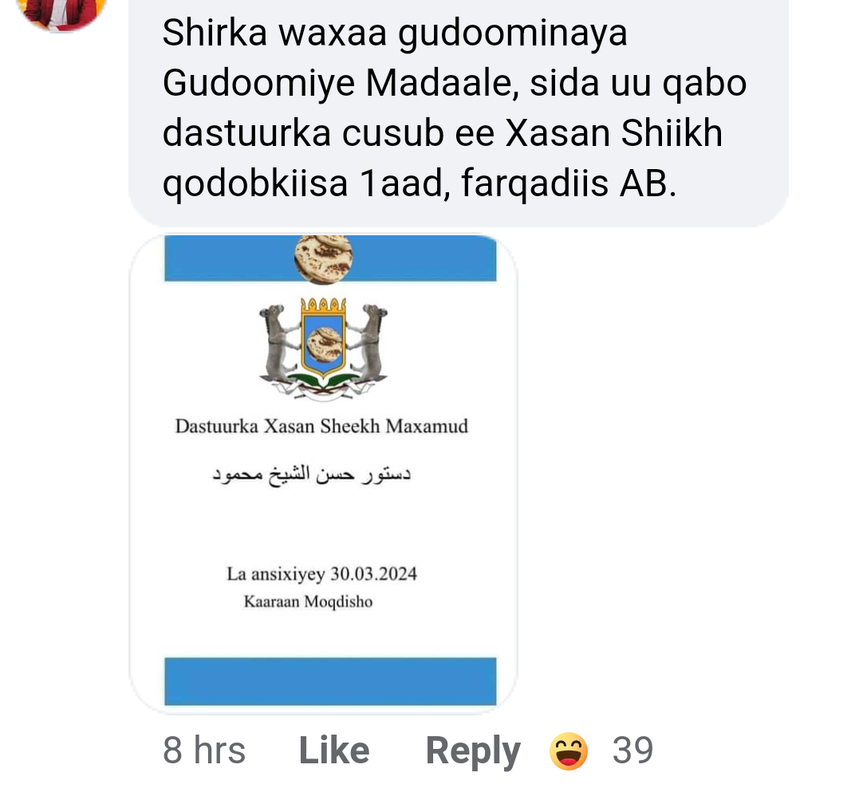Click the right animal holding the shield
The image size is (855, 800).
tap(368, 344)
